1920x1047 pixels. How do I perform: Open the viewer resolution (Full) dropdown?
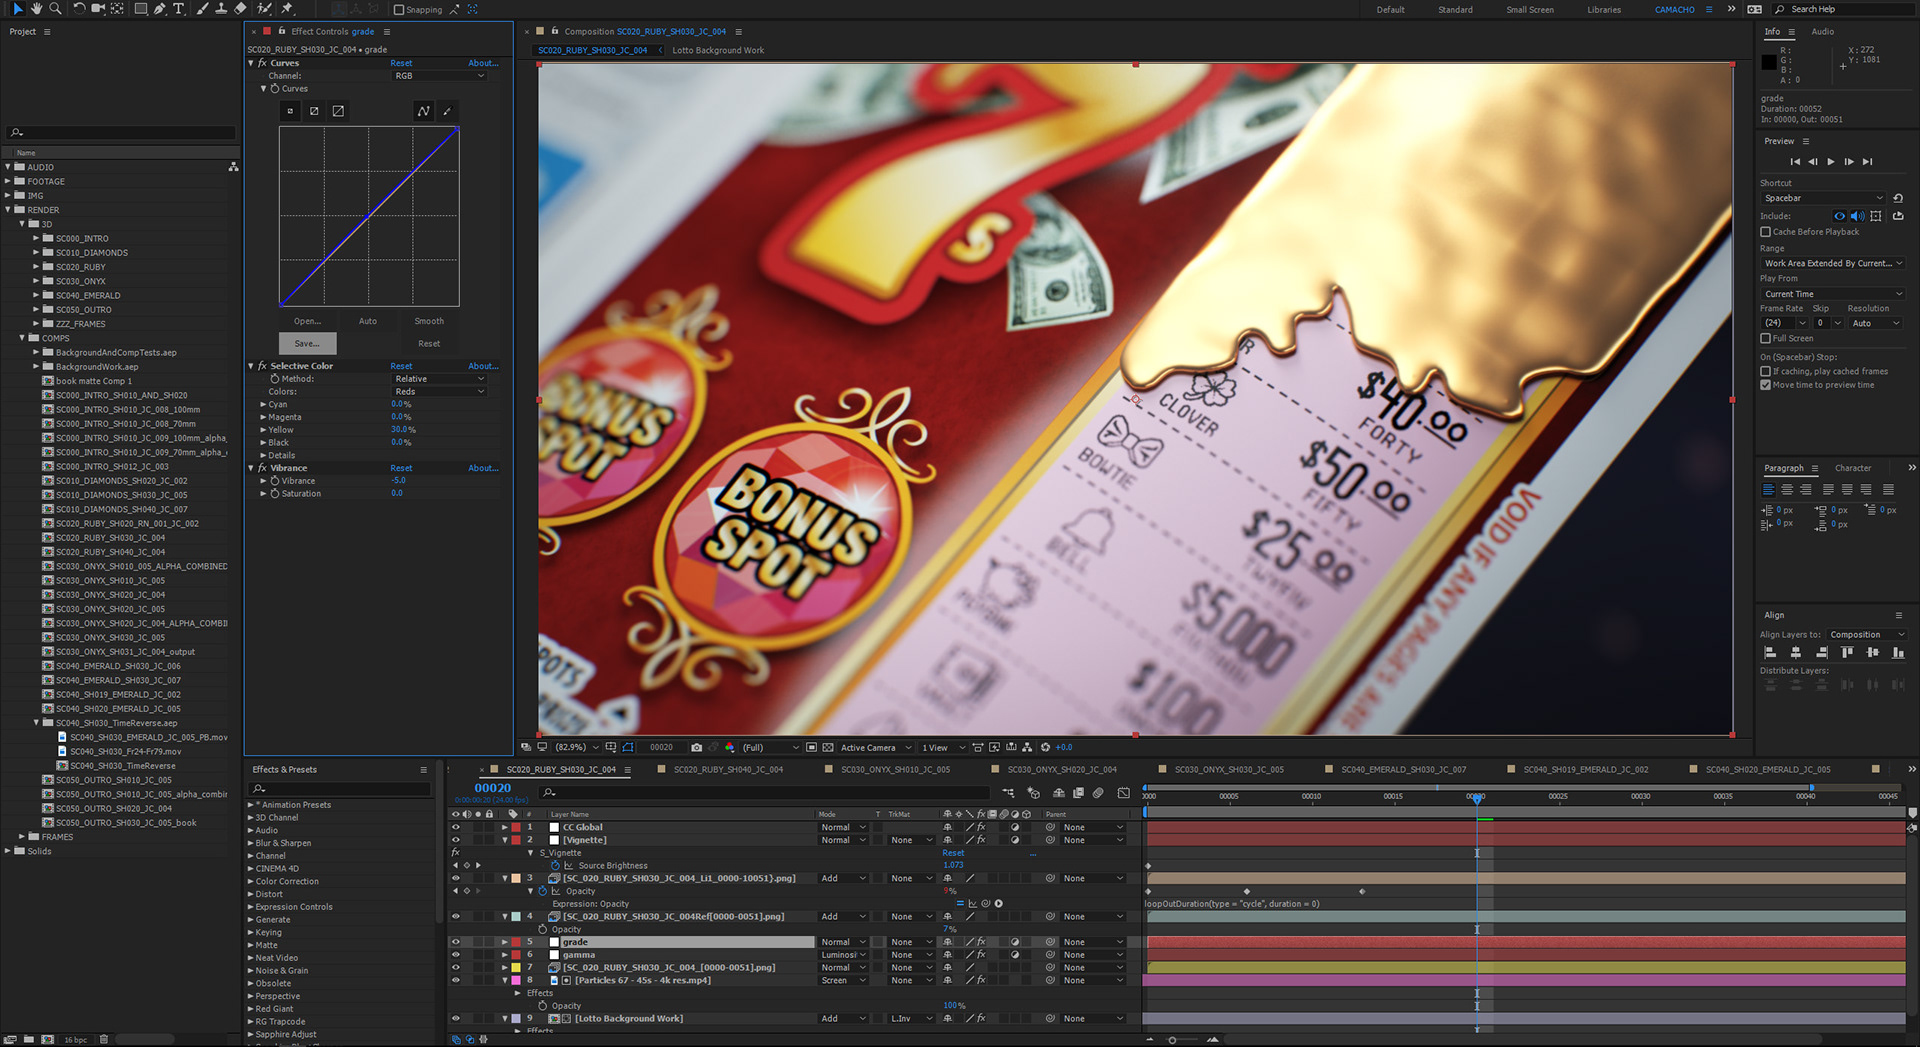coord(770,747)
